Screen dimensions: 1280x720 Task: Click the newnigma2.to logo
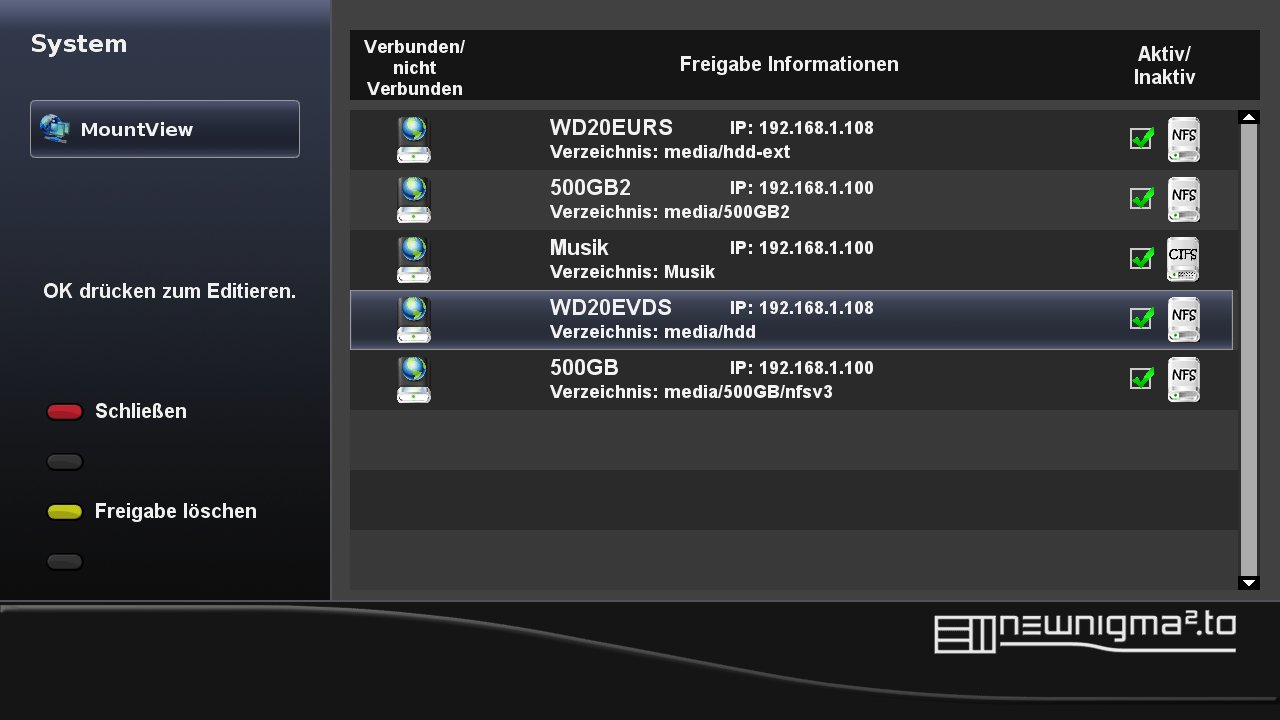[1085, 633]
